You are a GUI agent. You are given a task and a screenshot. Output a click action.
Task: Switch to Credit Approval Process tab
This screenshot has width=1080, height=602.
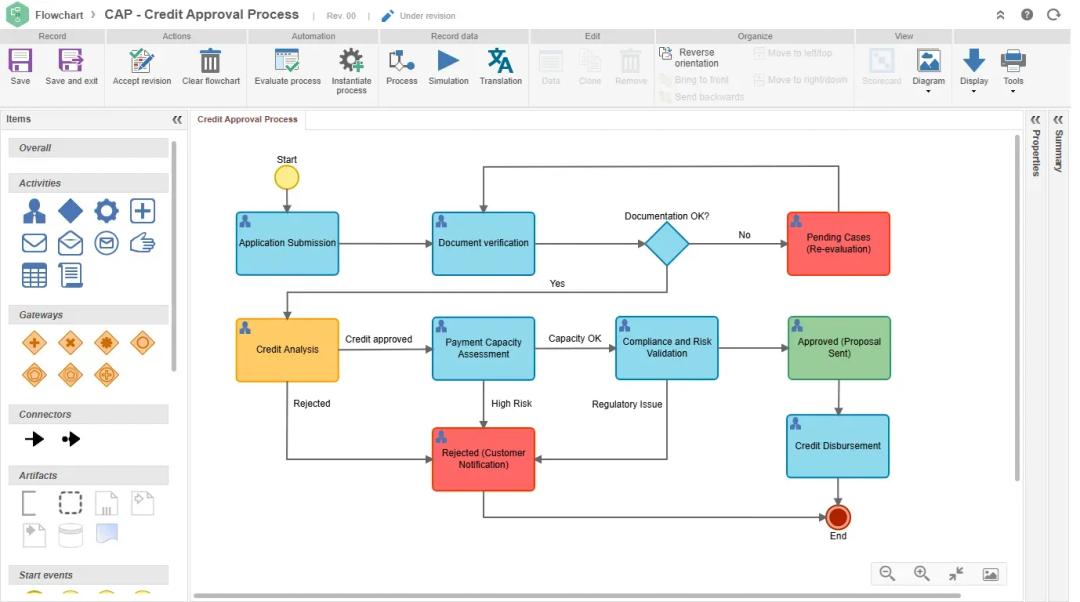pyautogui.click(x=247, y=119)
